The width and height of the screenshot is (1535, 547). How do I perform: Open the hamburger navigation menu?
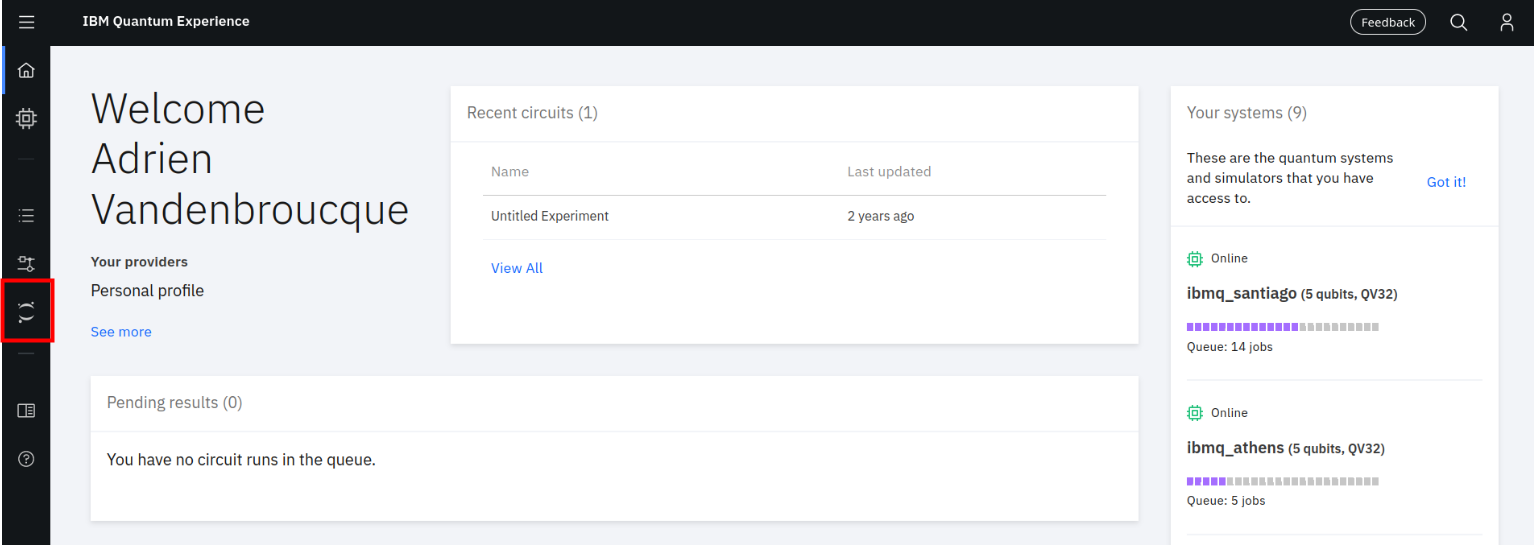(x=27, y=22)
